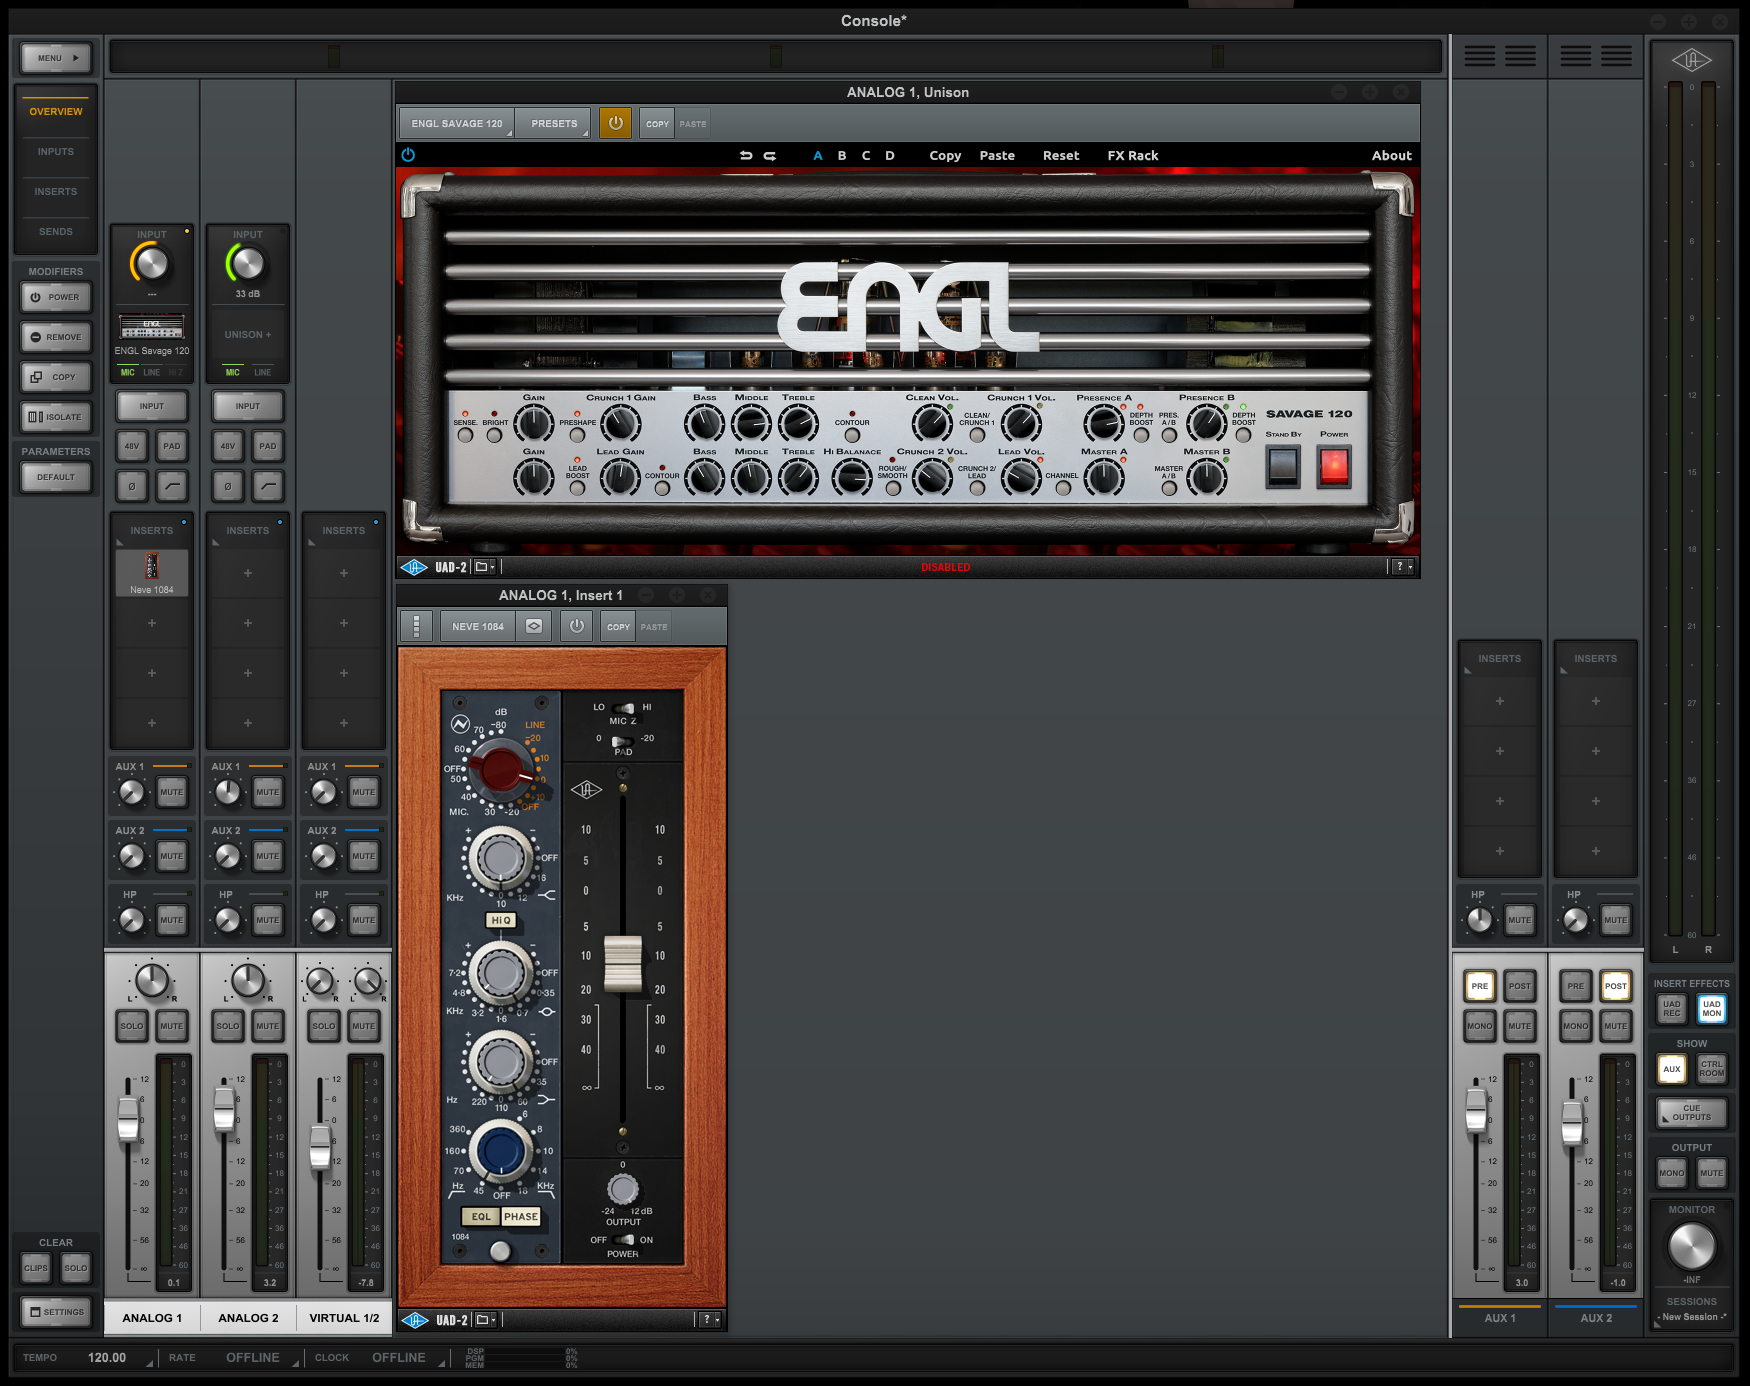Toggle phase invert button on ANALOG 1
This screenshot has height=1386, width=1750.
132,486
